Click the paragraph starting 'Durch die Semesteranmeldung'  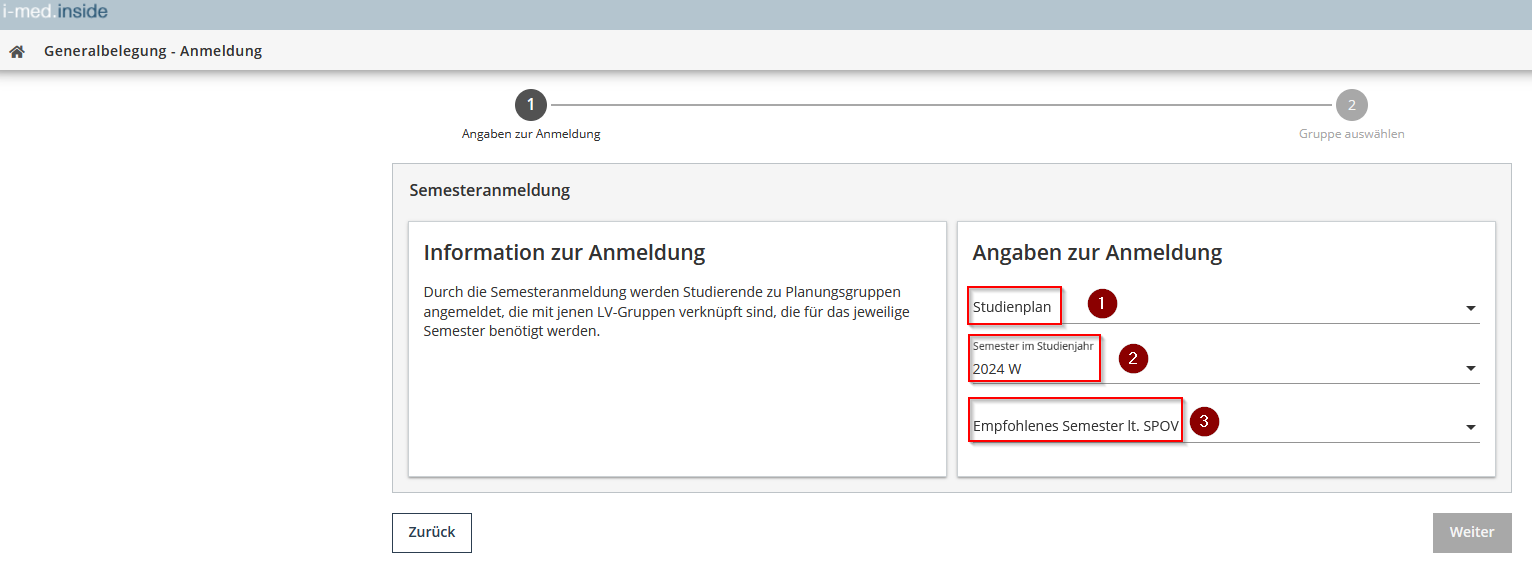[667, 311]
